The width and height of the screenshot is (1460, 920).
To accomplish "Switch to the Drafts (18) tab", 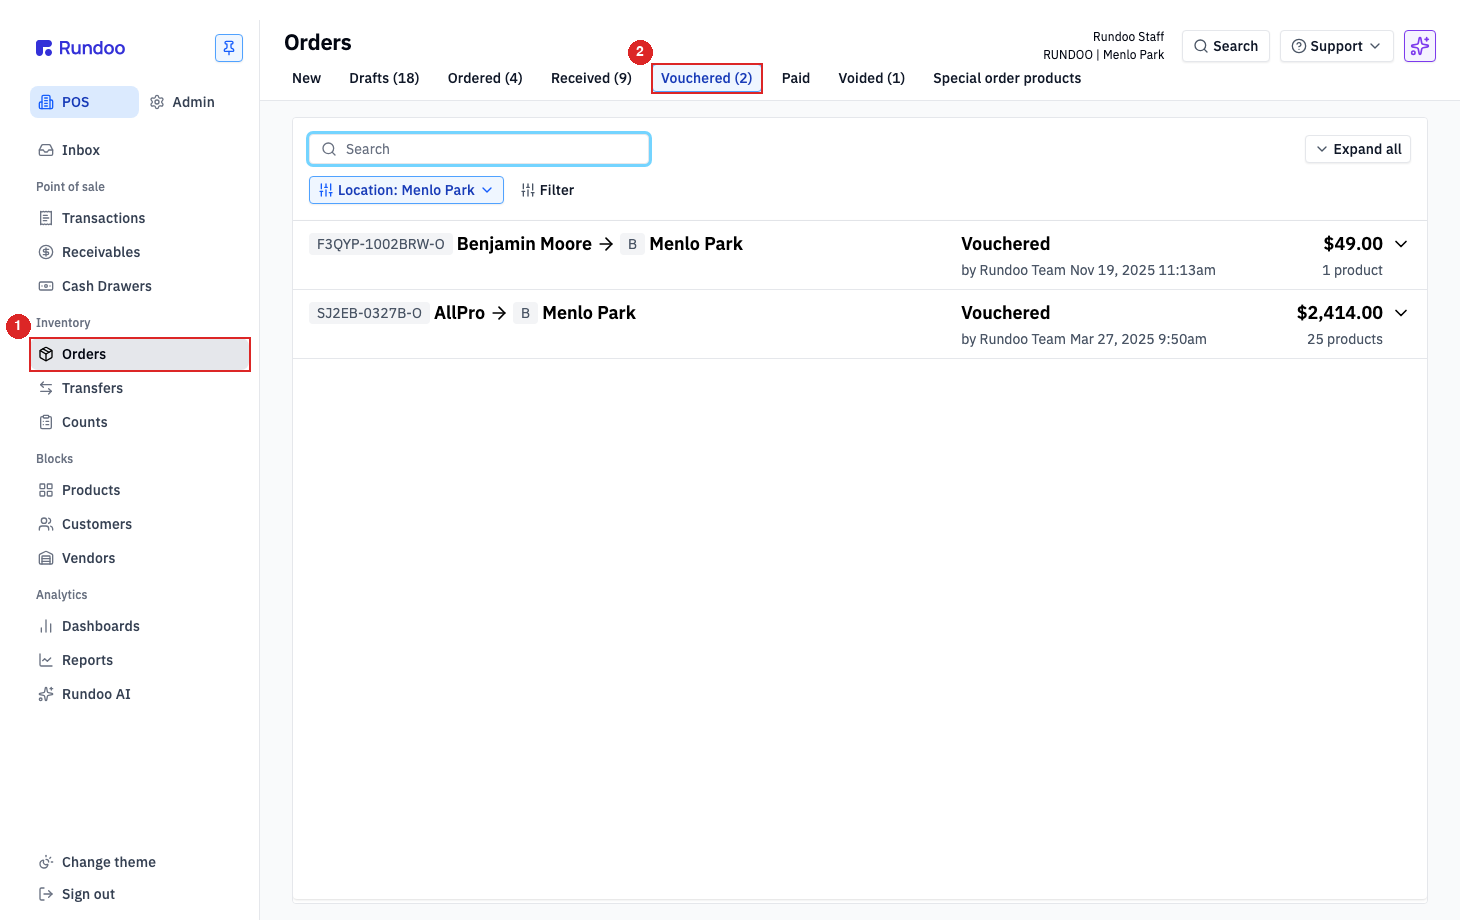I will click(384, 78).
